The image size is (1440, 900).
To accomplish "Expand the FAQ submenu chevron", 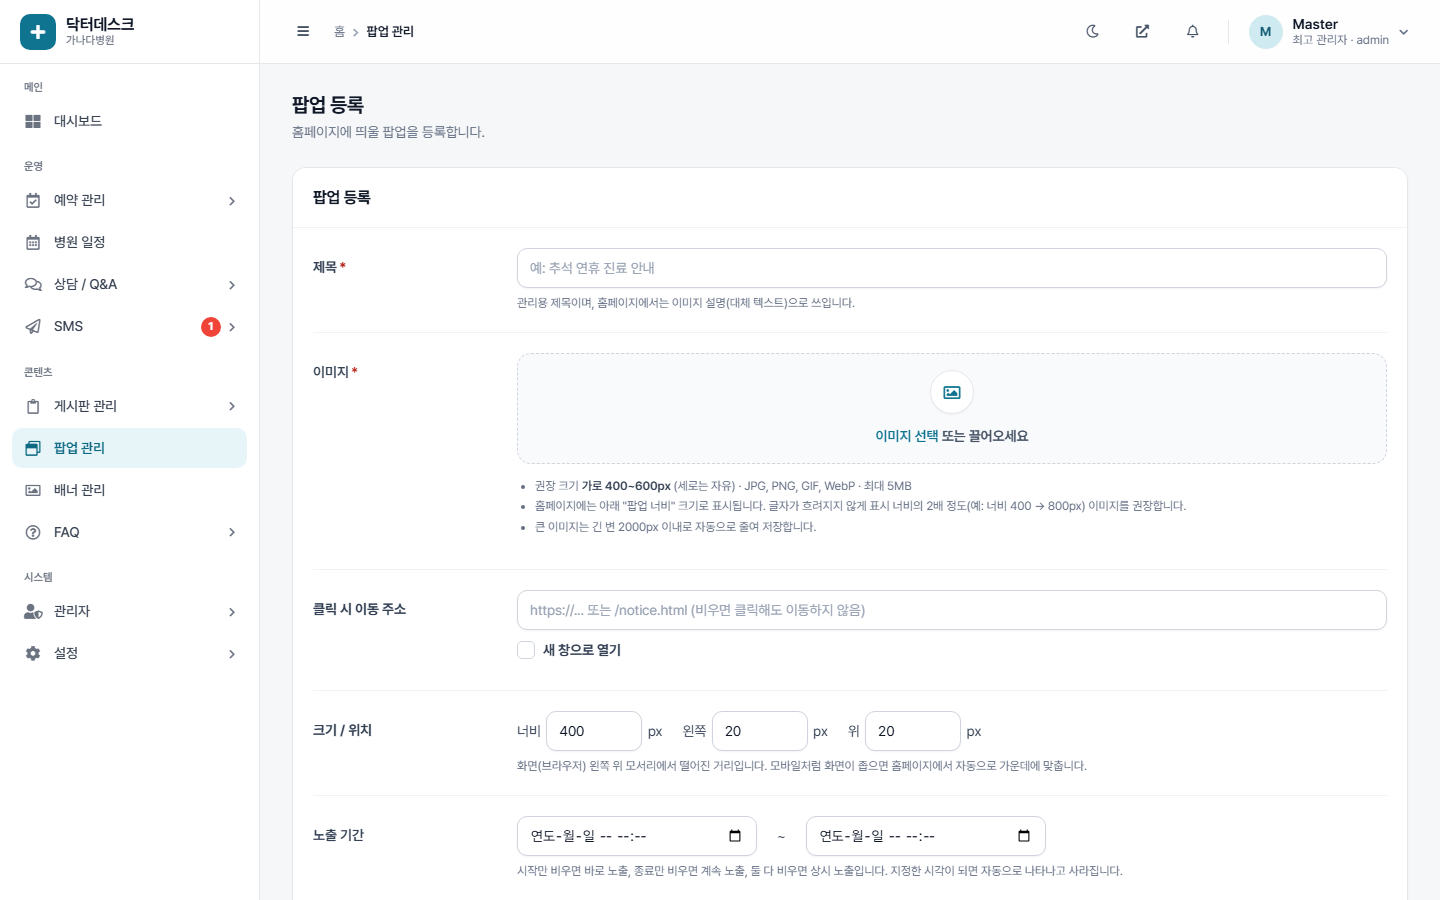I will (x=232, y=532).
